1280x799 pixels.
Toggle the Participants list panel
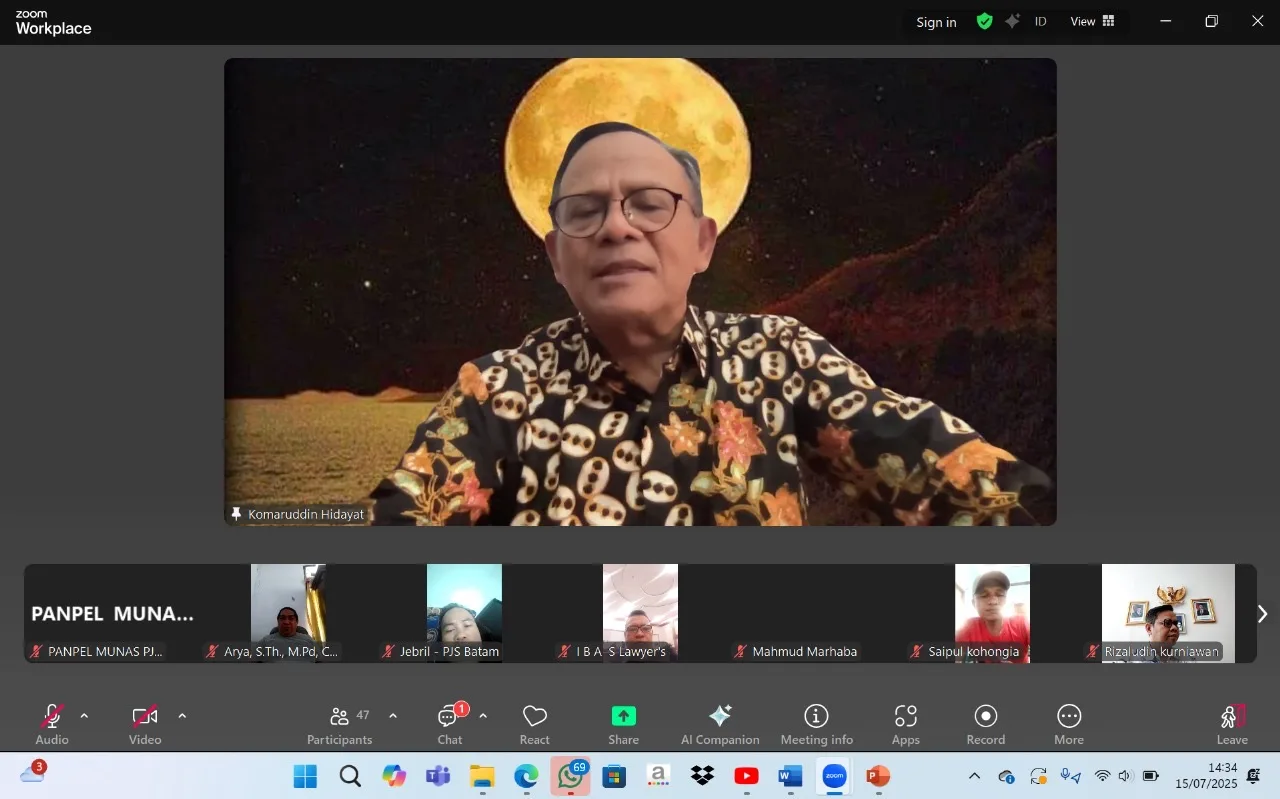pos(340,724)
